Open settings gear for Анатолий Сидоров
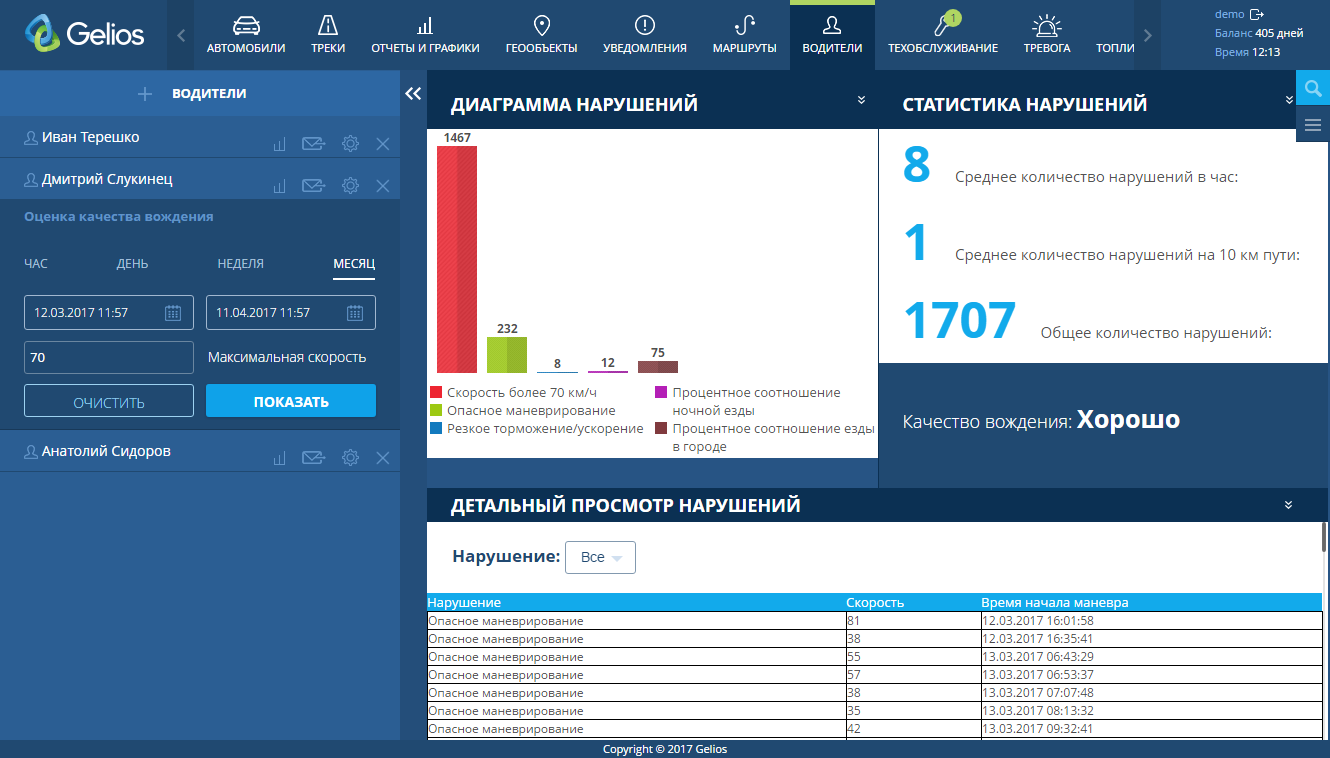The image size is (1330, 758). point(350,458)
